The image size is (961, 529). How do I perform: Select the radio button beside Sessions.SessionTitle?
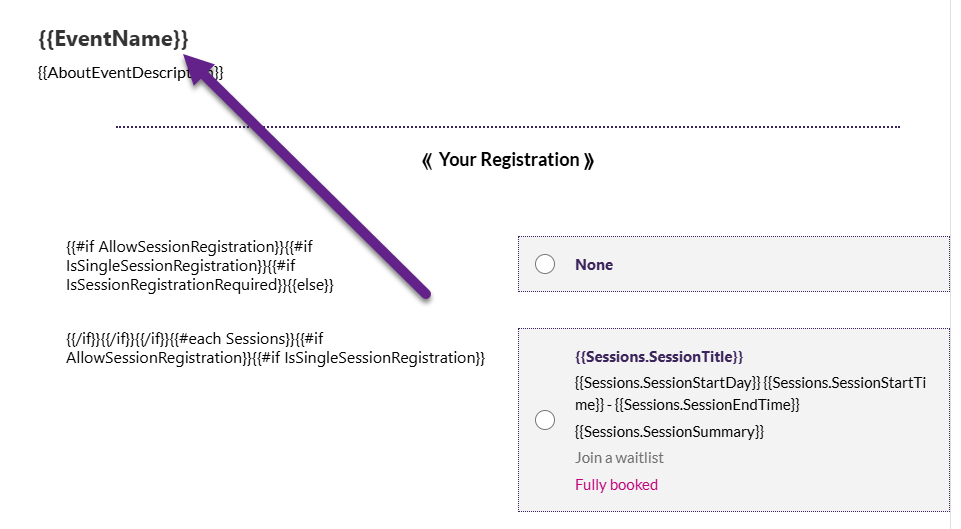point(545,420)
